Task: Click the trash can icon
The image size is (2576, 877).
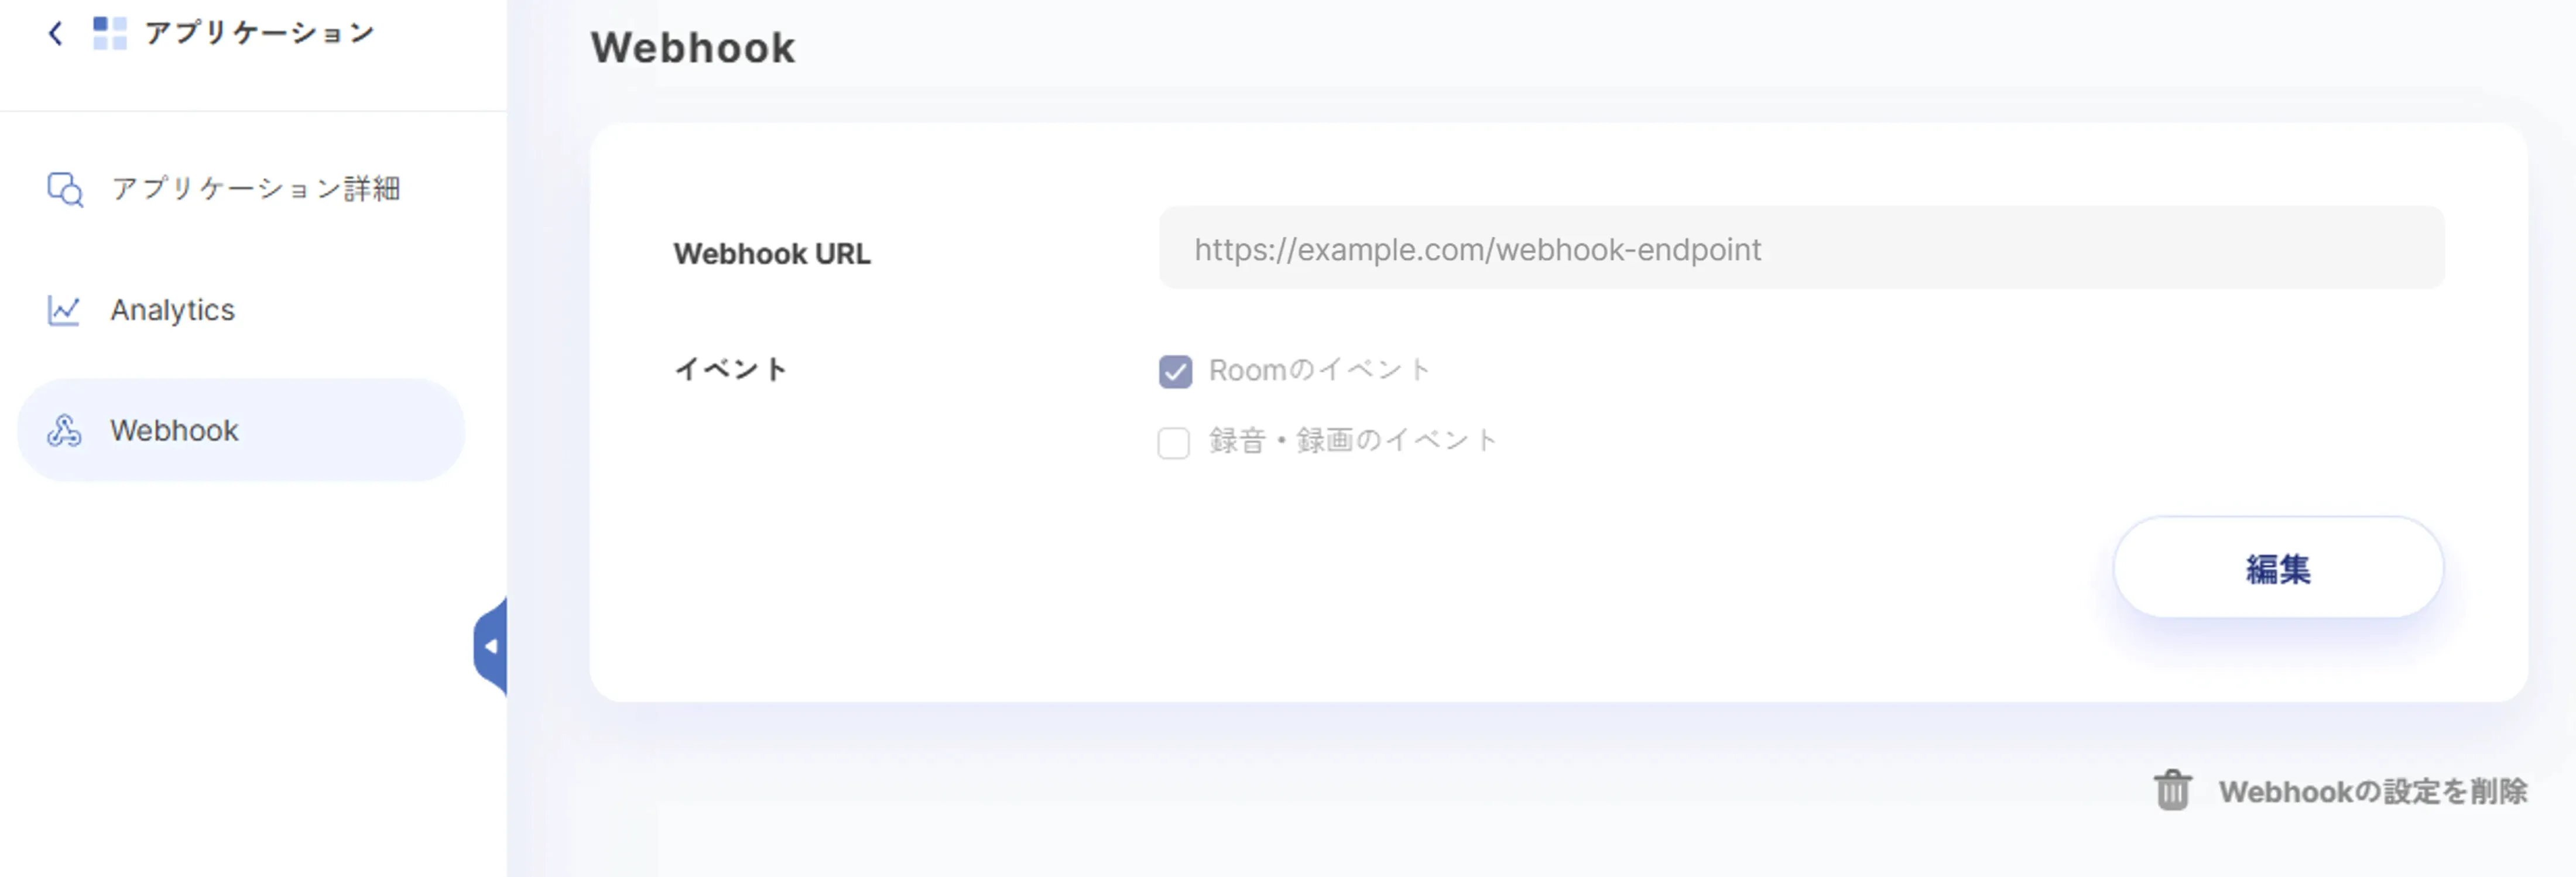Action: (2172, 790)
